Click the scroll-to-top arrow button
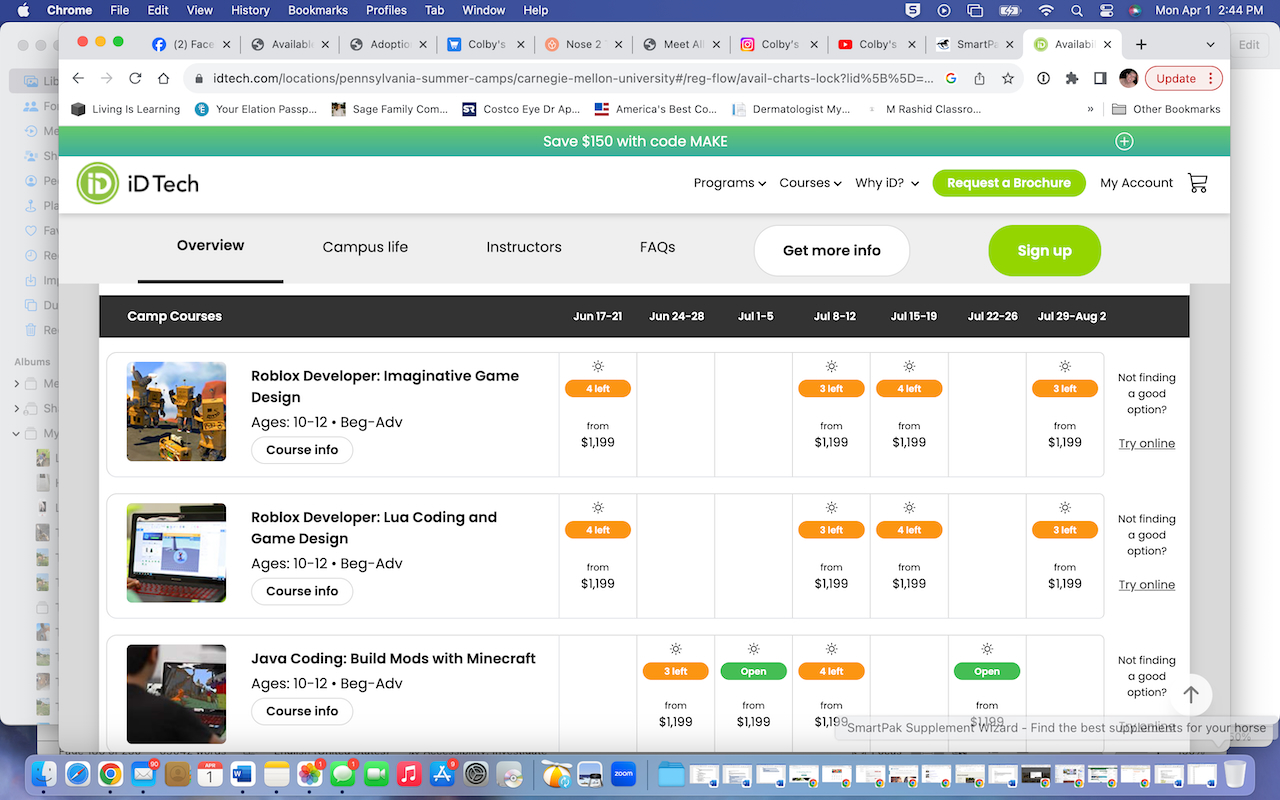The height and width of the screenshot is (800, 1280). click(1190, 694)
